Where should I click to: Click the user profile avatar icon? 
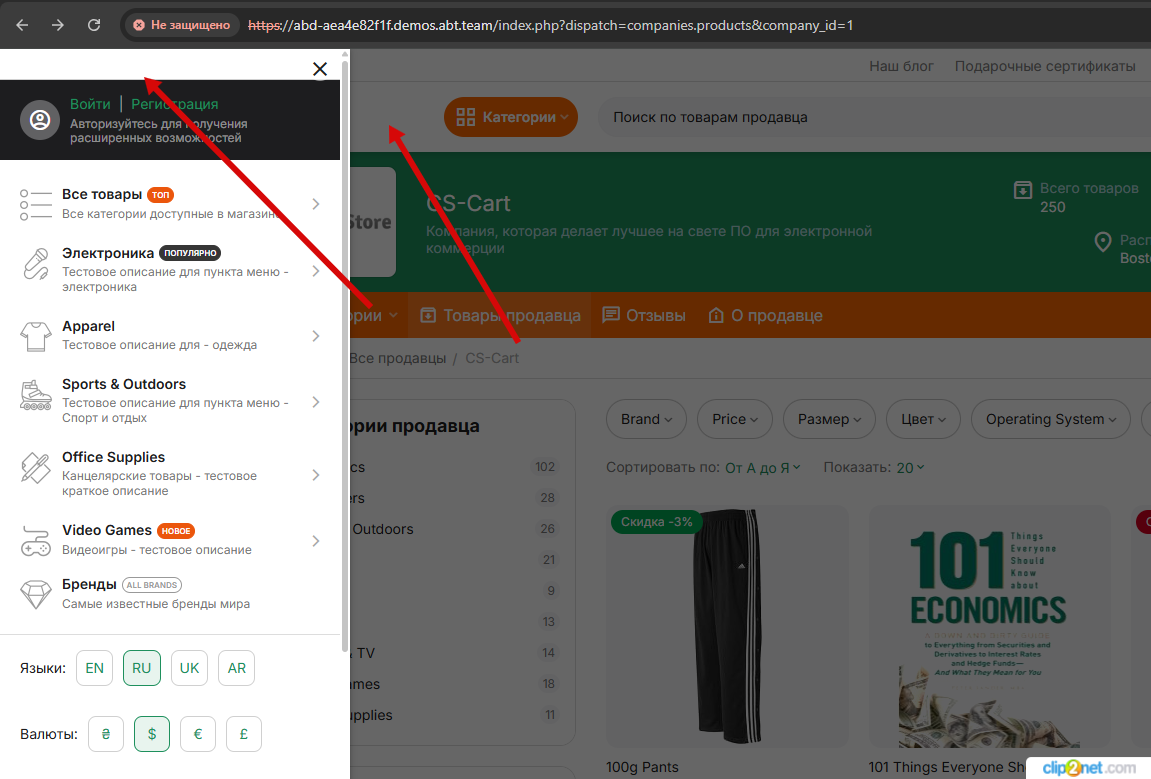pos(40,120)
